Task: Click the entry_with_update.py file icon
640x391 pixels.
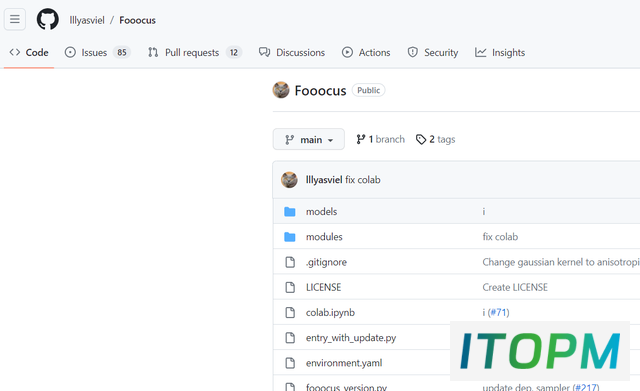Action: (x=290, y=338)
